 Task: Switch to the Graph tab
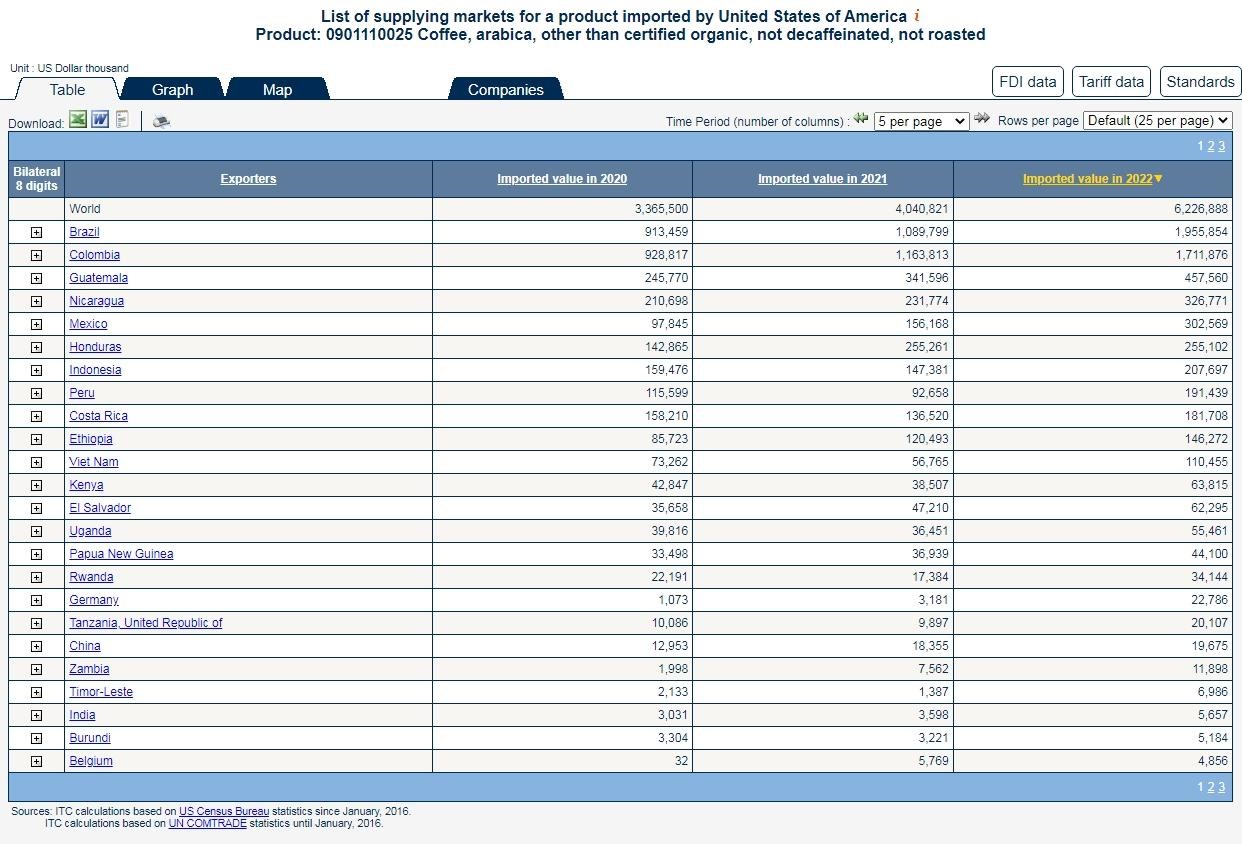pyautogui.click(x=172, y=89)
